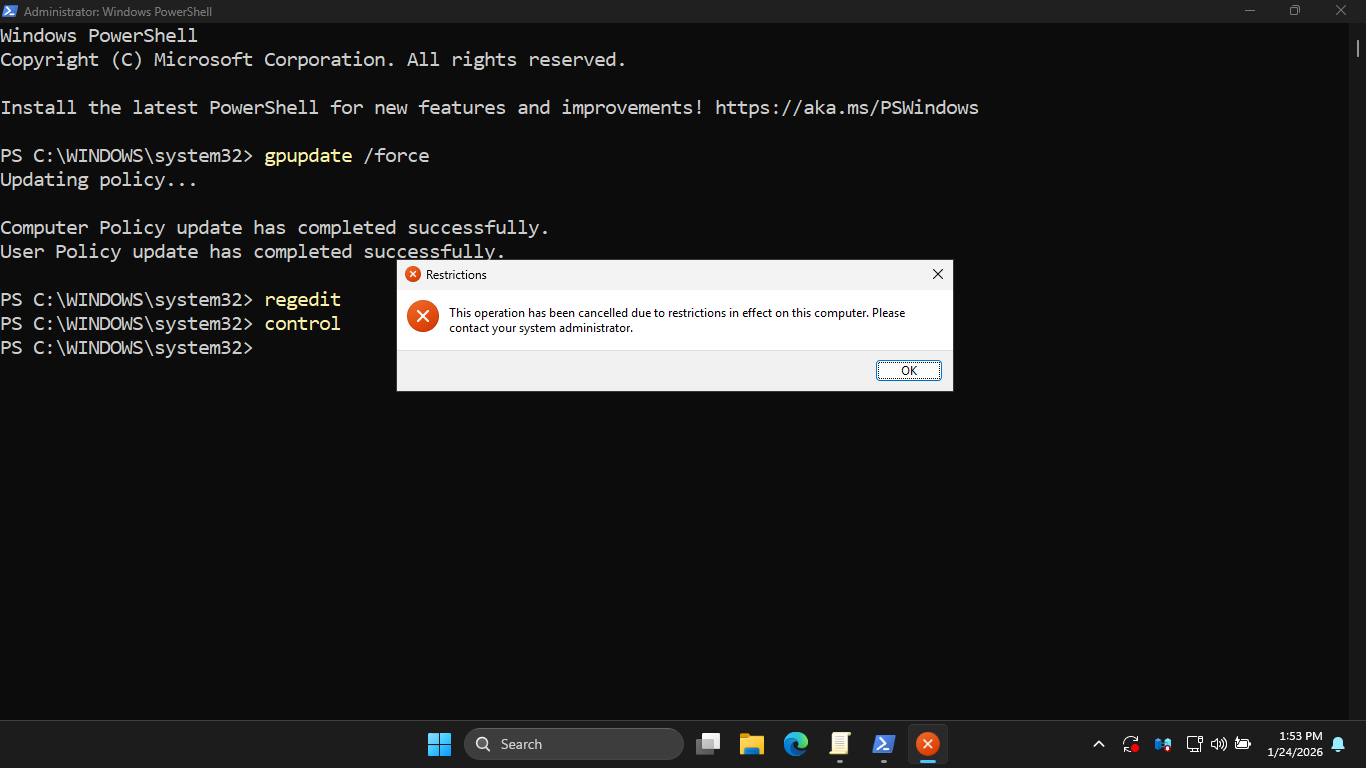
Task: Open the notification bell
Action: pyautogui.click(x=1338, y=744)
